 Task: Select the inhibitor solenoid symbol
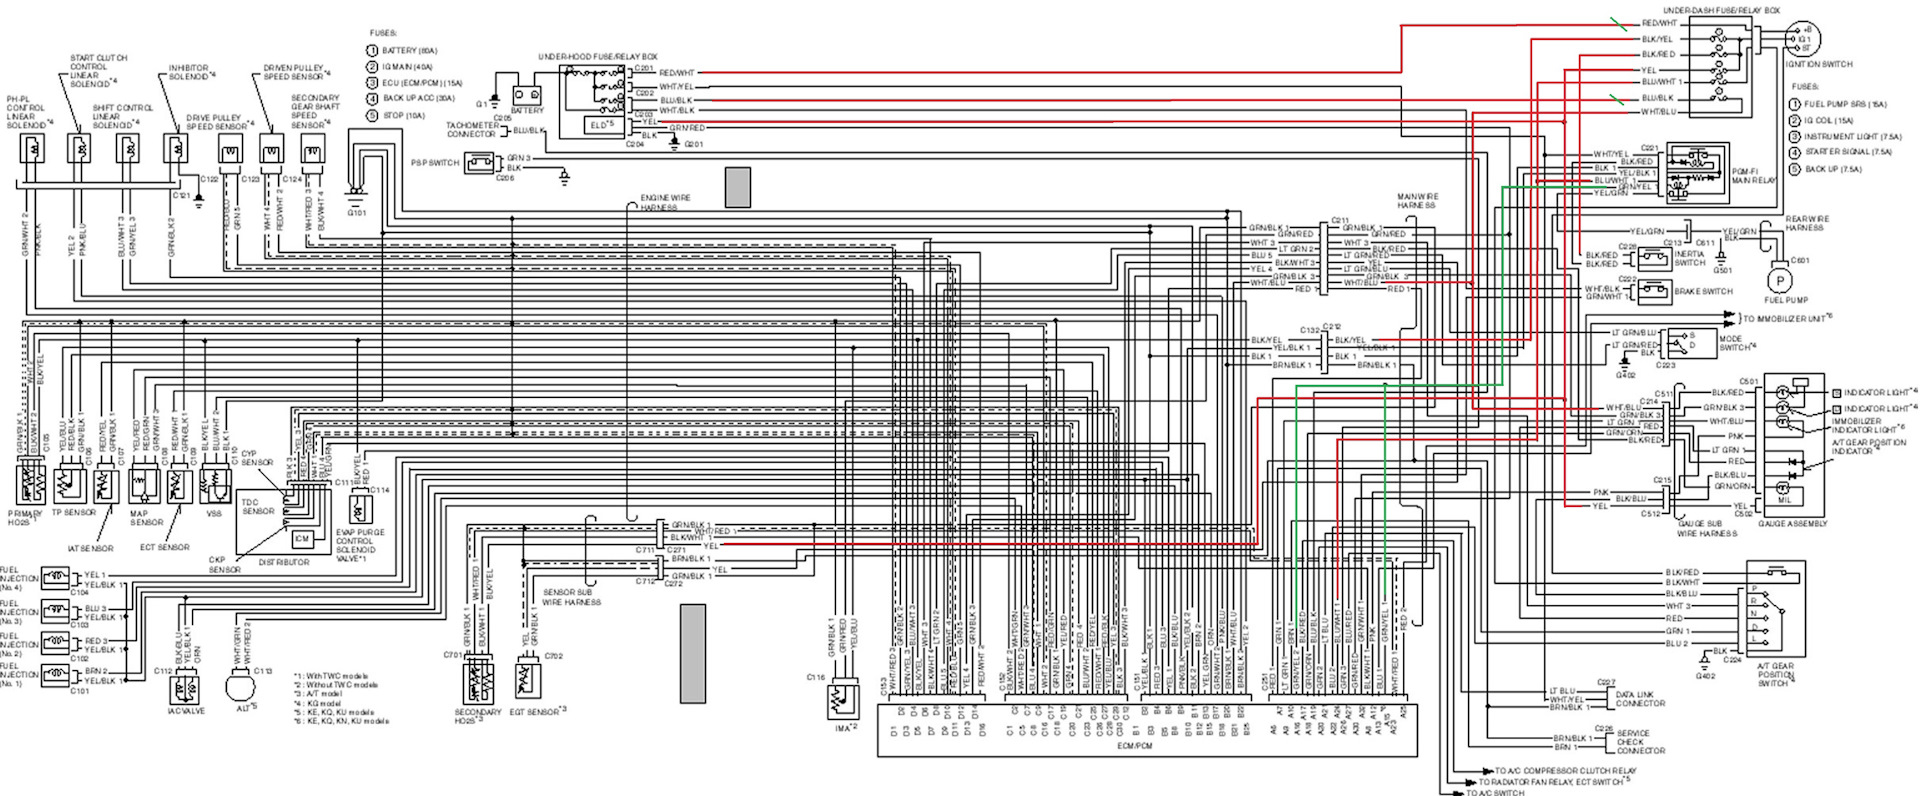pos(175,148)
